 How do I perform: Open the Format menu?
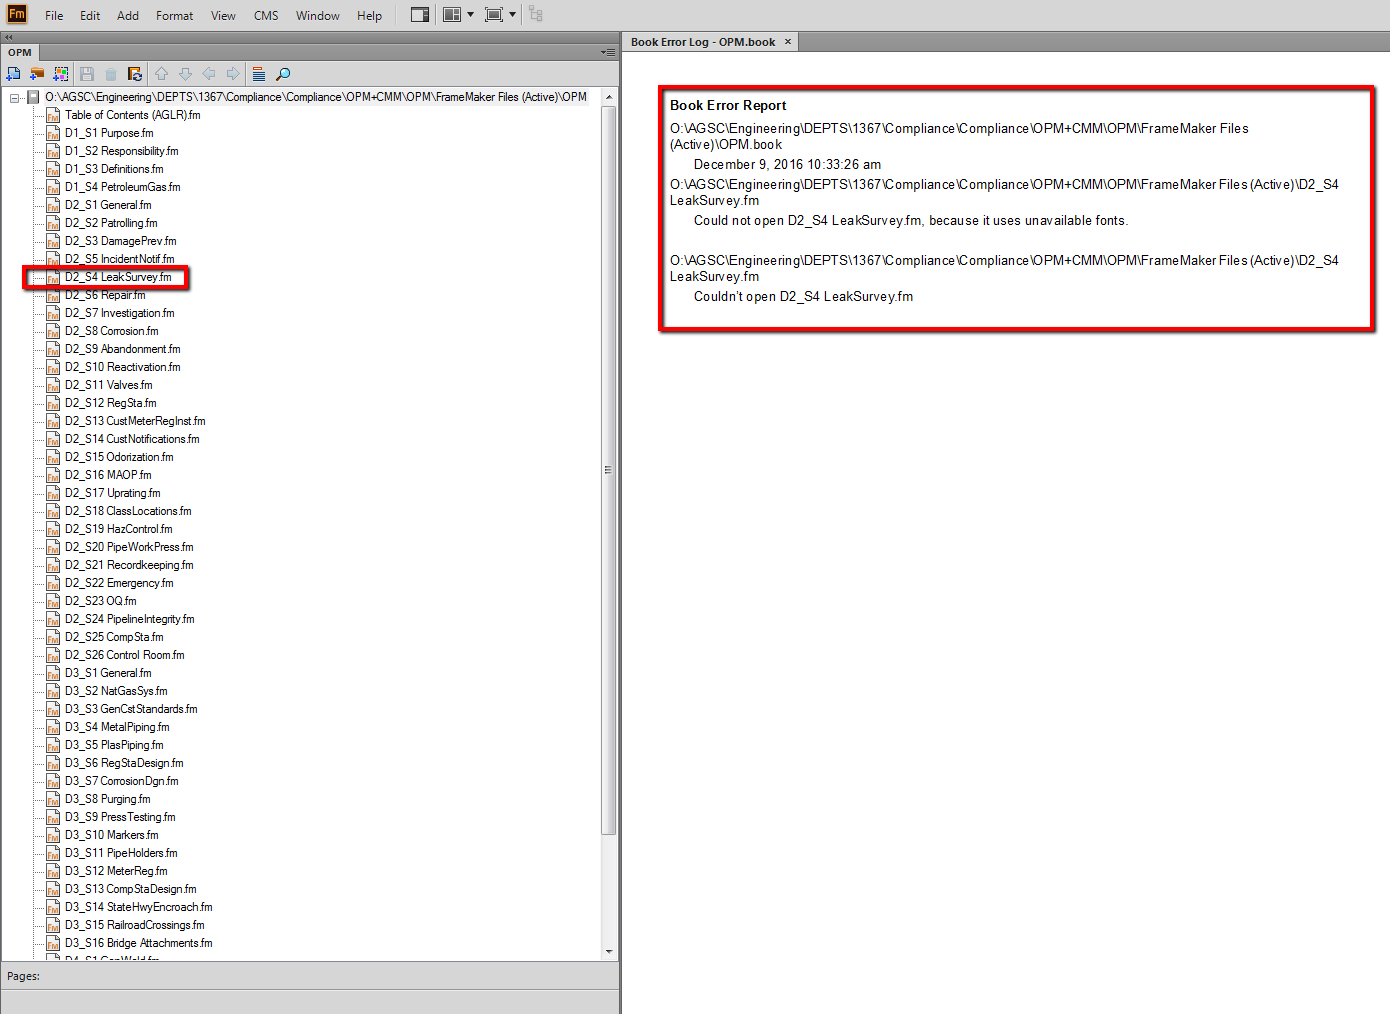click(x=175, y=16)
